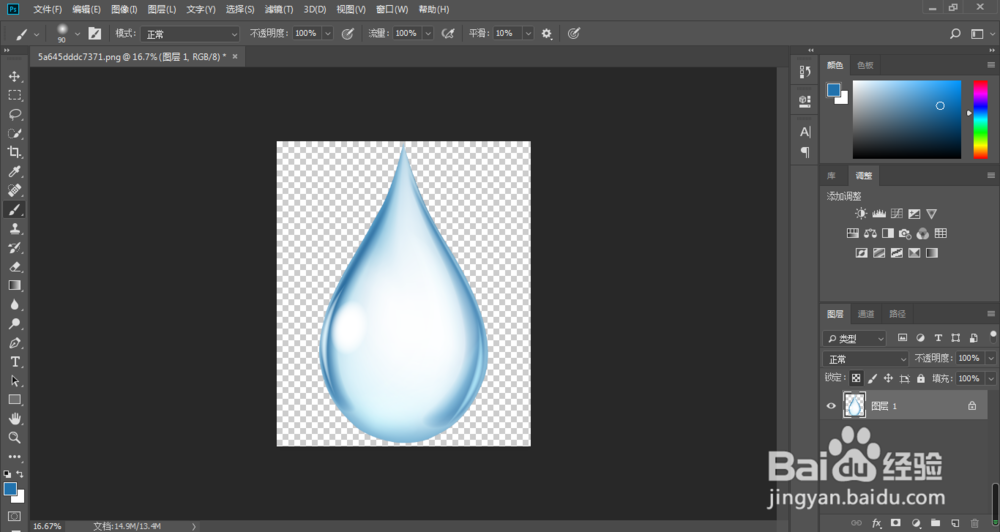Select the Brush tool in toolbar
This screenshot has width=1000, height=532.
15,209
